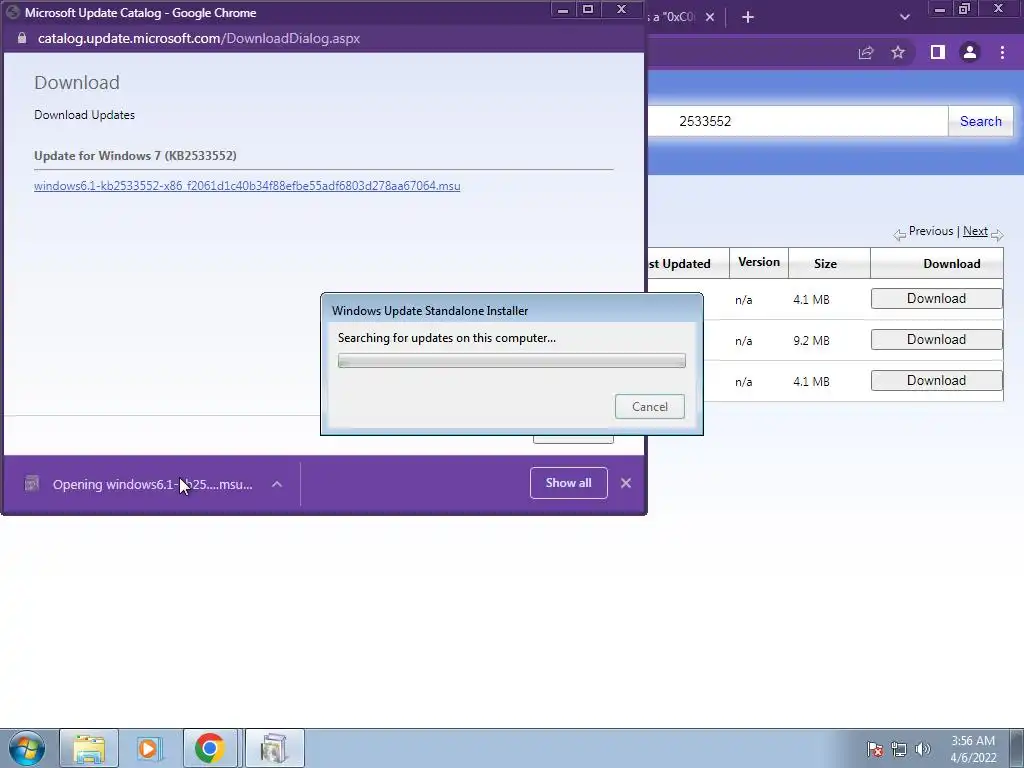Expand options for the downloaded msu file
Image resolution: width=1024 pixels, height=768 pixels.
click(x=277, y=485)
